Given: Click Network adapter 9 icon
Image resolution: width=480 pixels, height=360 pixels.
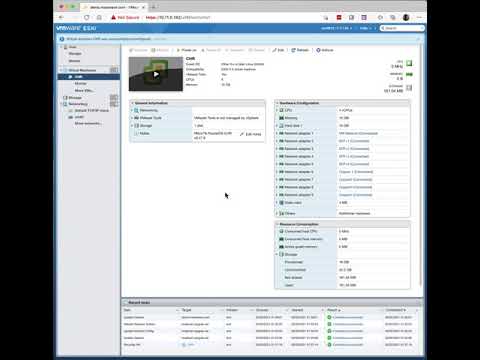Looking at the screenshot, I should point(281,195).
